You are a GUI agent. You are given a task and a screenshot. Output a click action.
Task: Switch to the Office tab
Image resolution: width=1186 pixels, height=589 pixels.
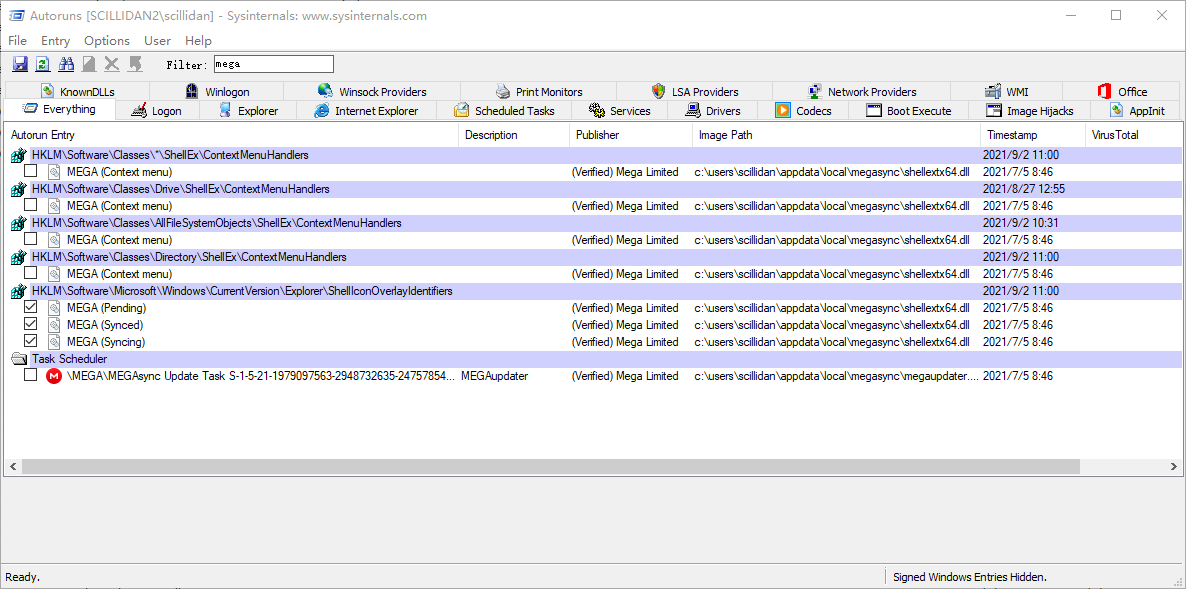1122,91
